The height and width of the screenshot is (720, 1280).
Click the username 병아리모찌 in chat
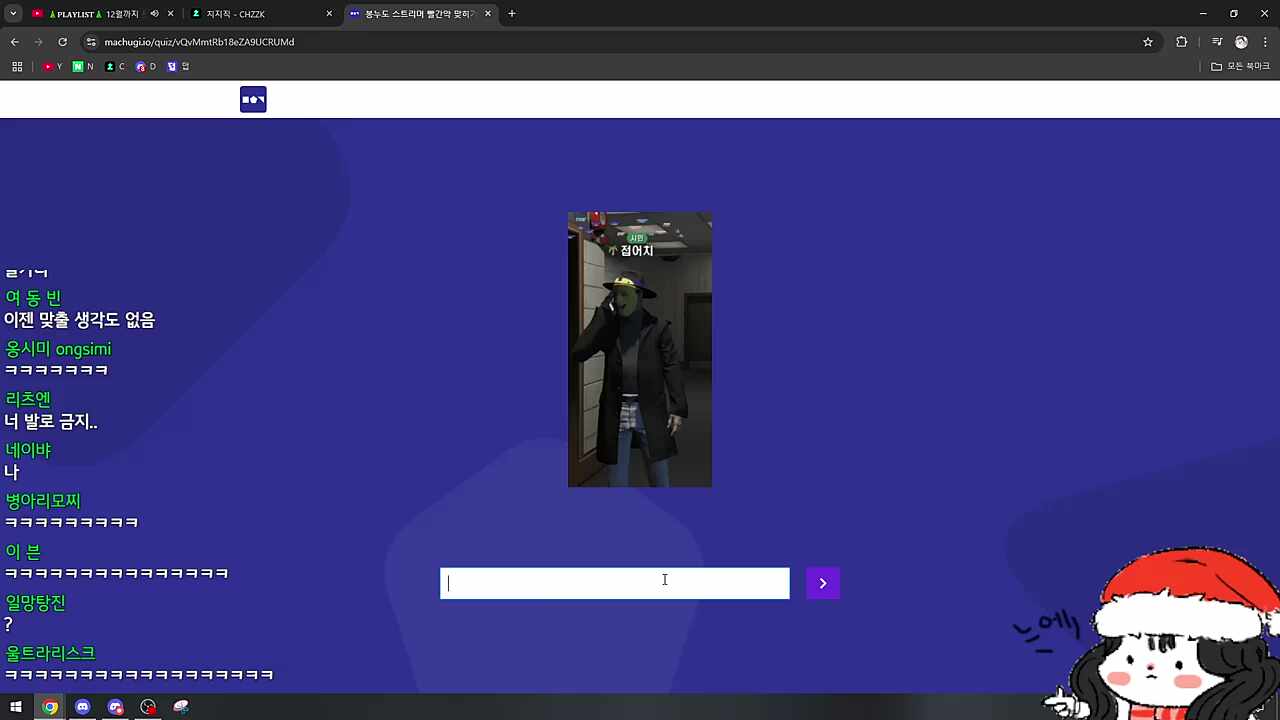coord(43,501)
